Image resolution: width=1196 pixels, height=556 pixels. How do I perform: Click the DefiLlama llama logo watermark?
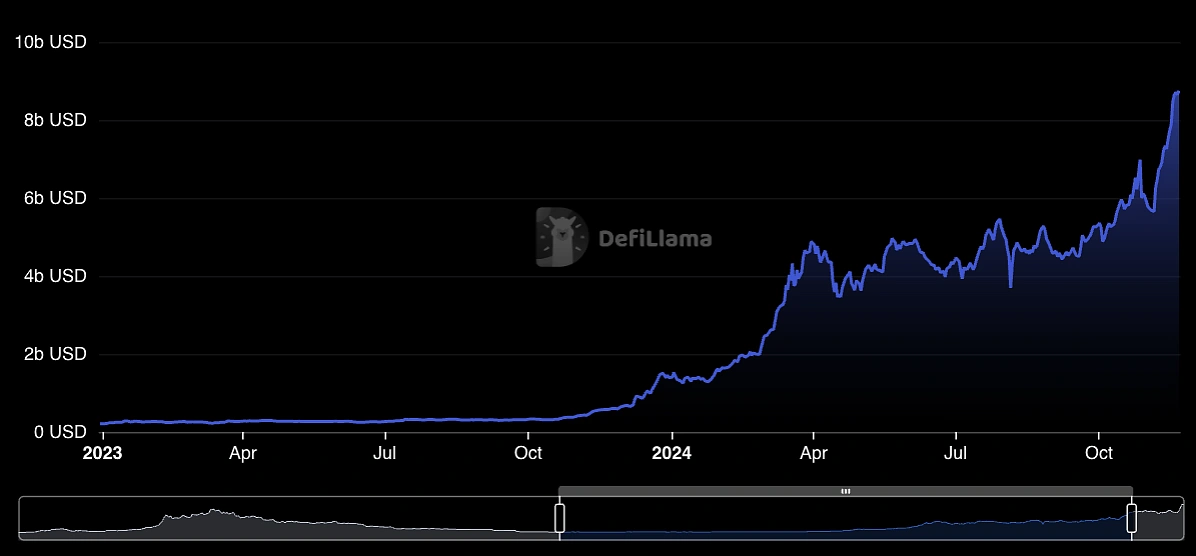[561, 237]
